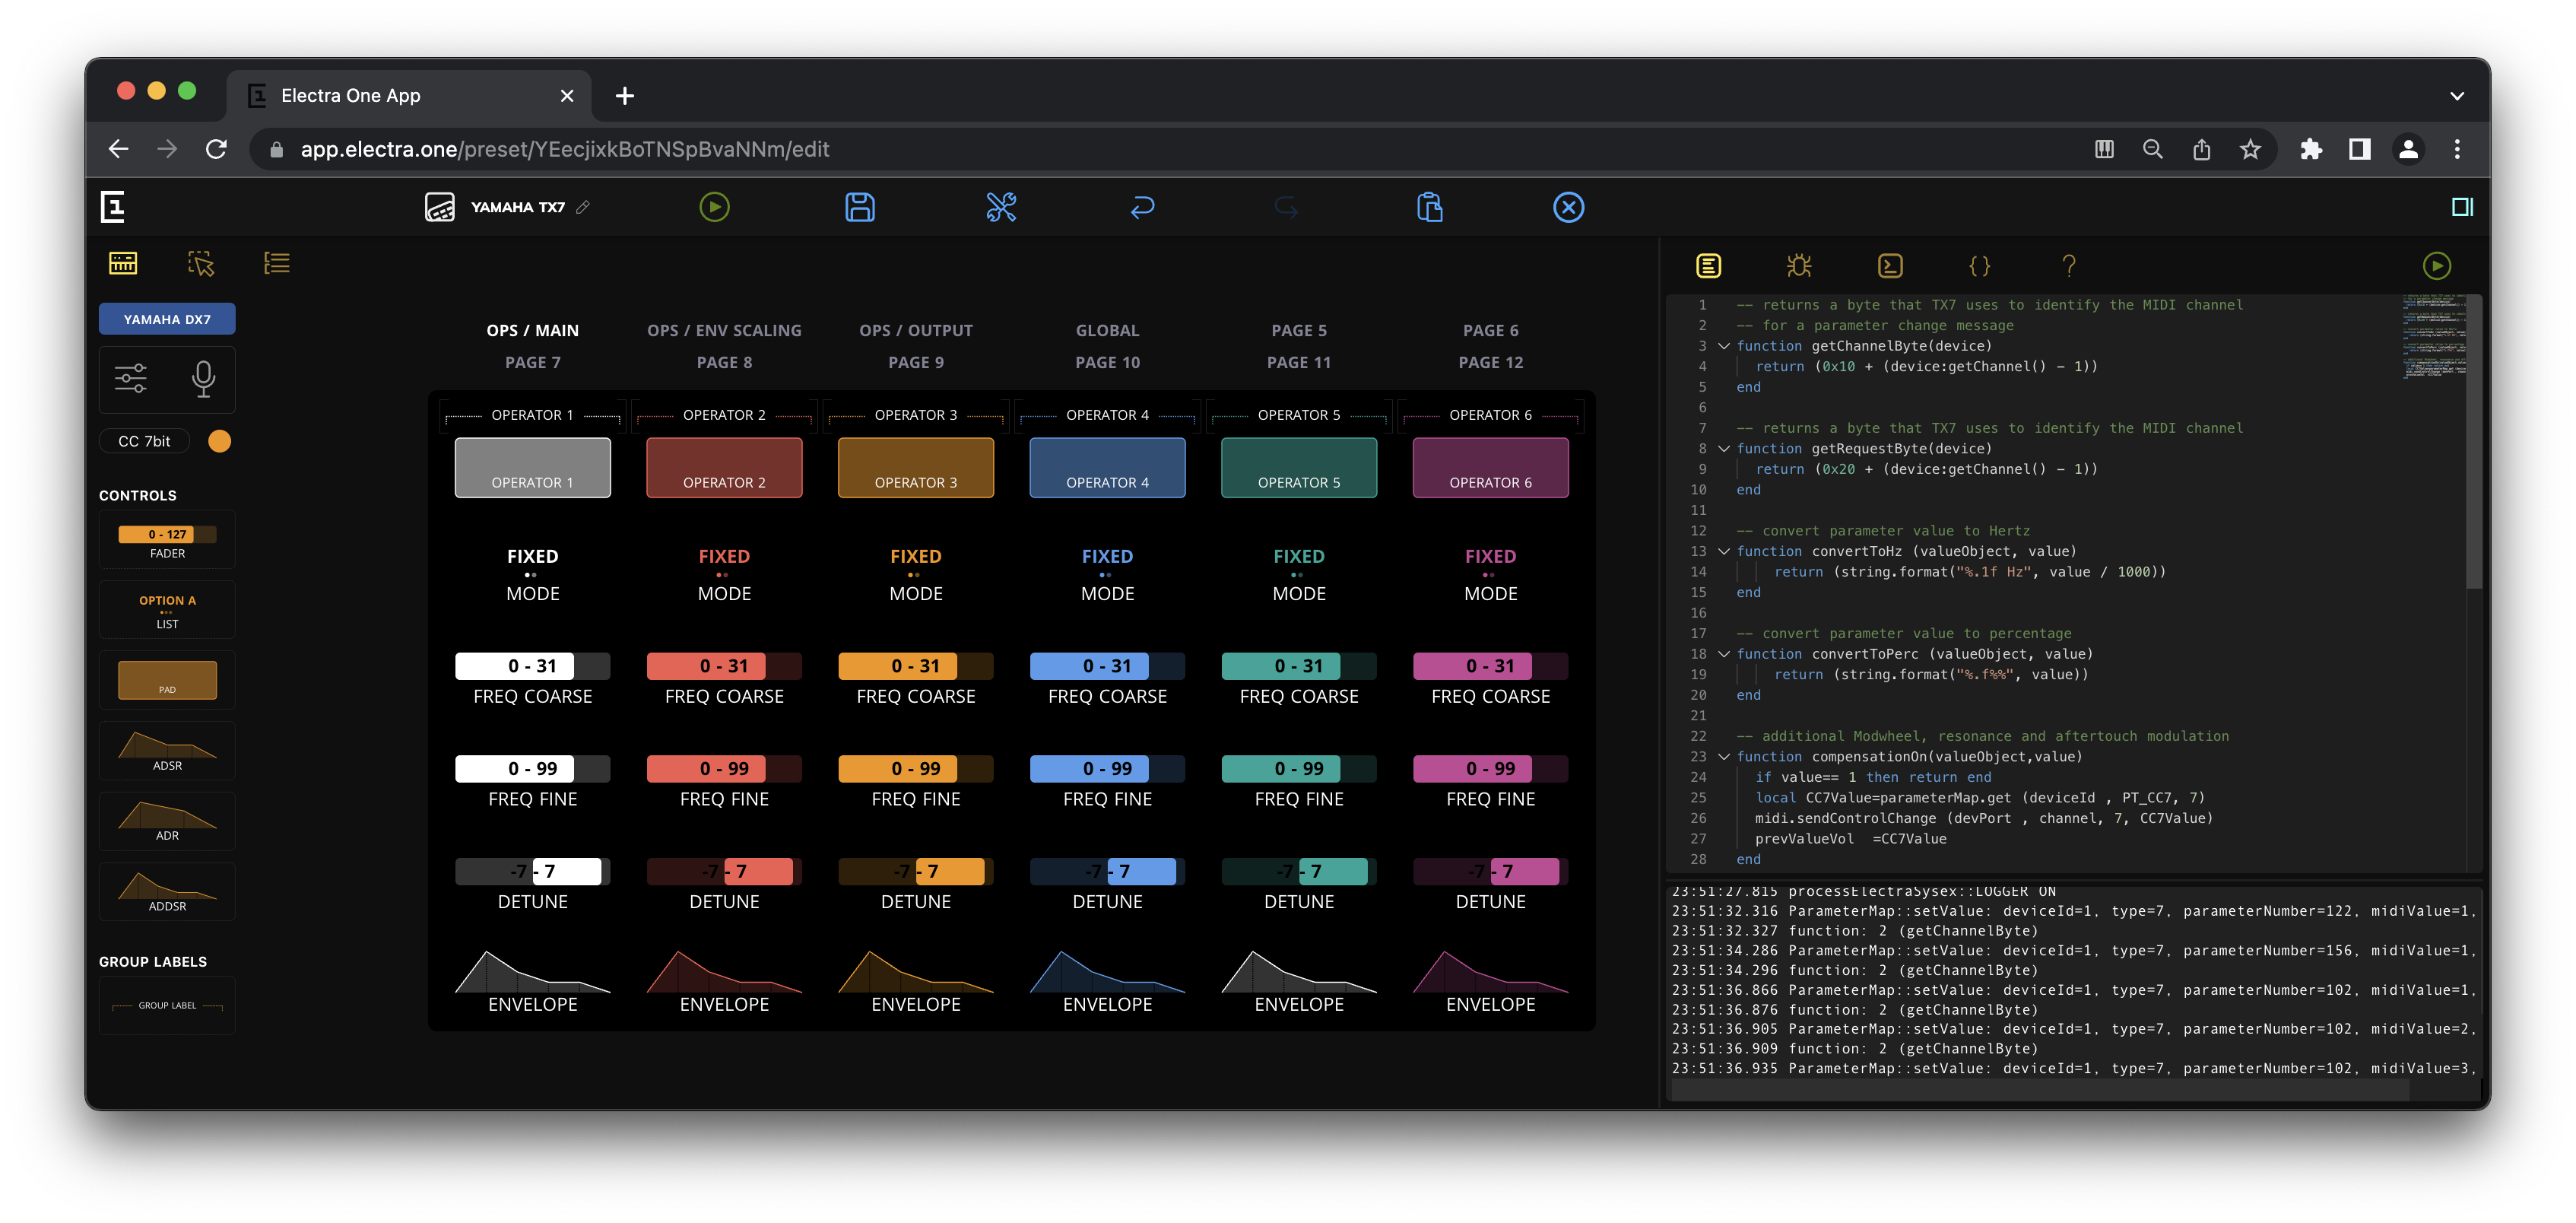Open the debugger bug icon in Lua panel

tap(1798, 265)
